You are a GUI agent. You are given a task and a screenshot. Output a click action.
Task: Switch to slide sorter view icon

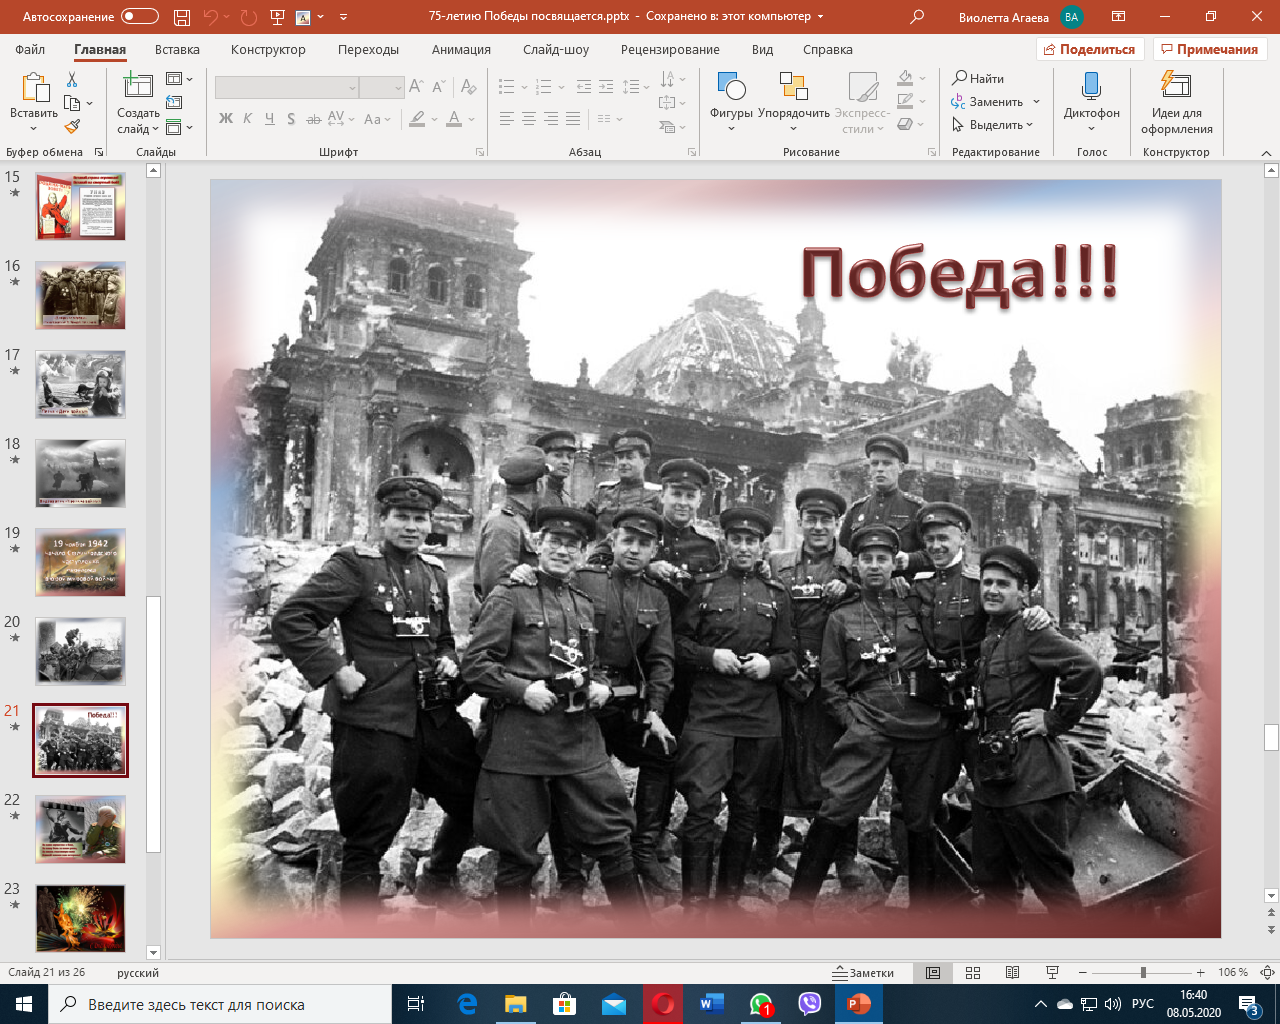point(972,973)
